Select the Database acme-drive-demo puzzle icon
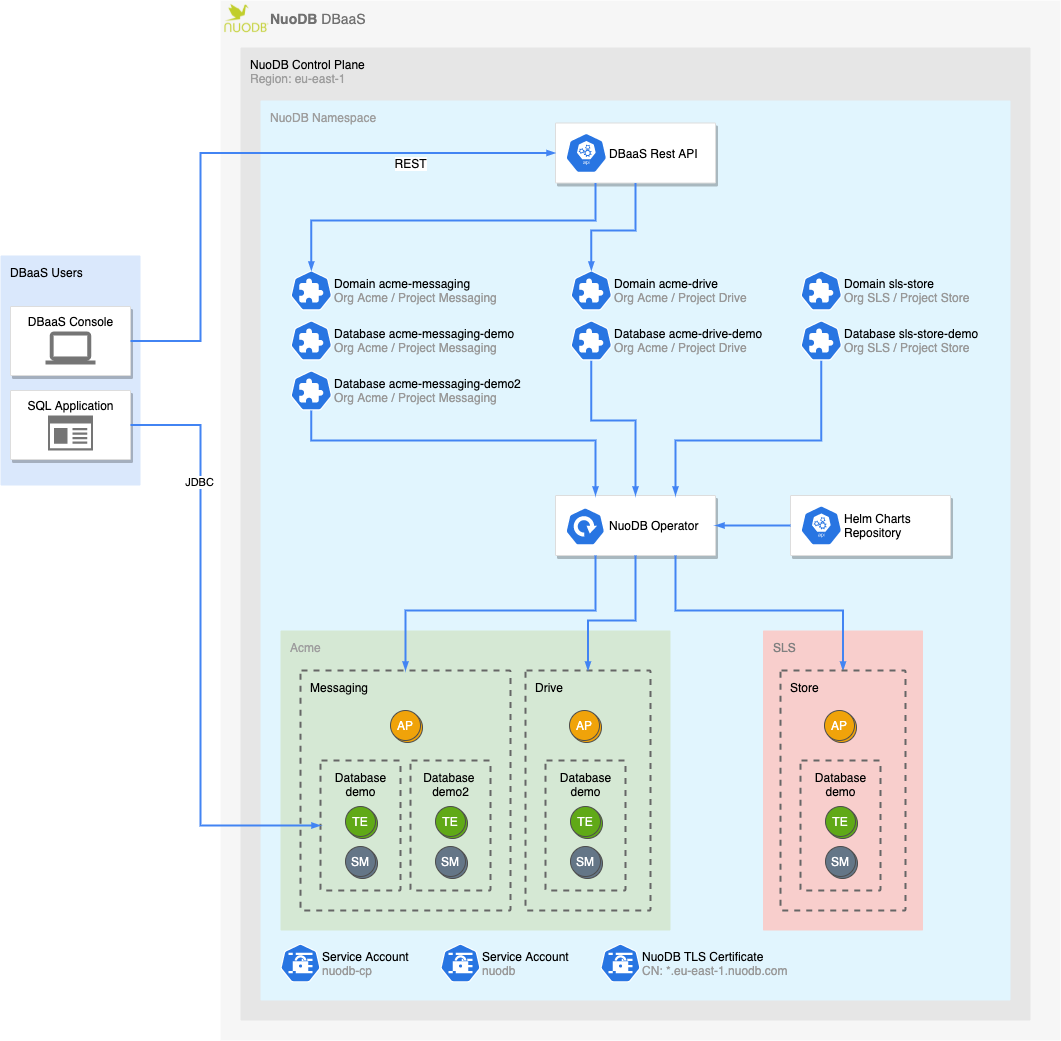The image size is (1061, 1041). coord(591,340)
